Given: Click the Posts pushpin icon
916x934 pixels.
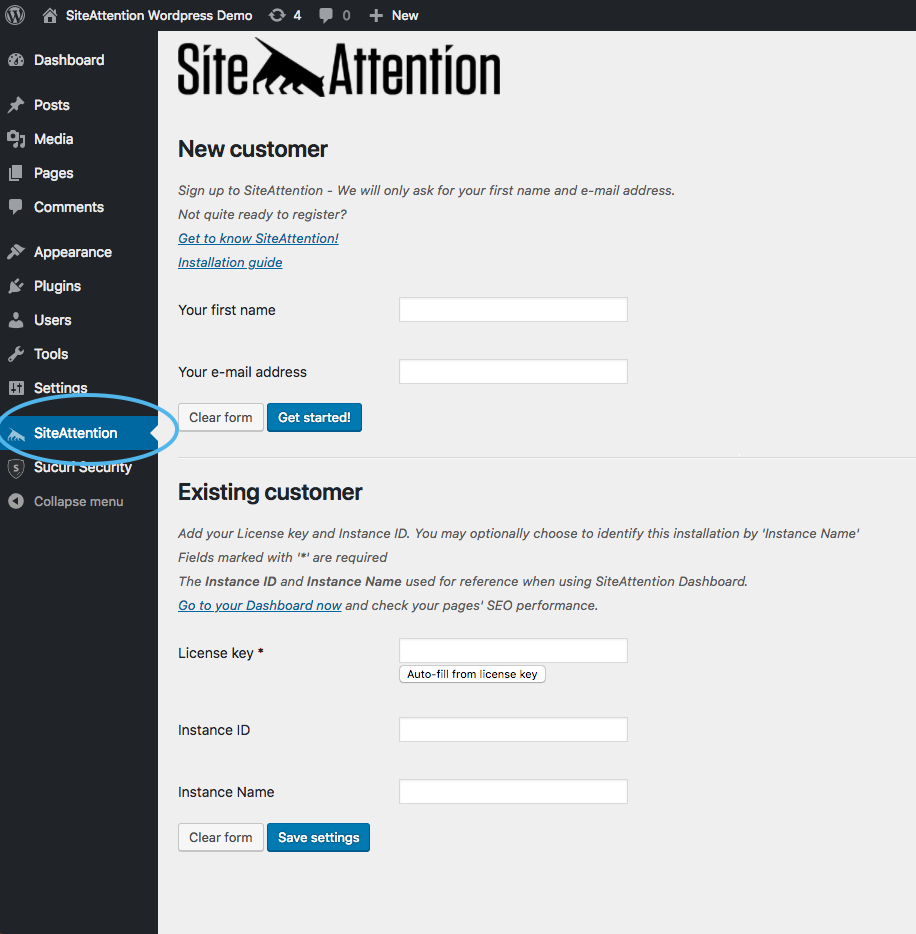Looking at the screenshot, I should click(x=16, y=105).
